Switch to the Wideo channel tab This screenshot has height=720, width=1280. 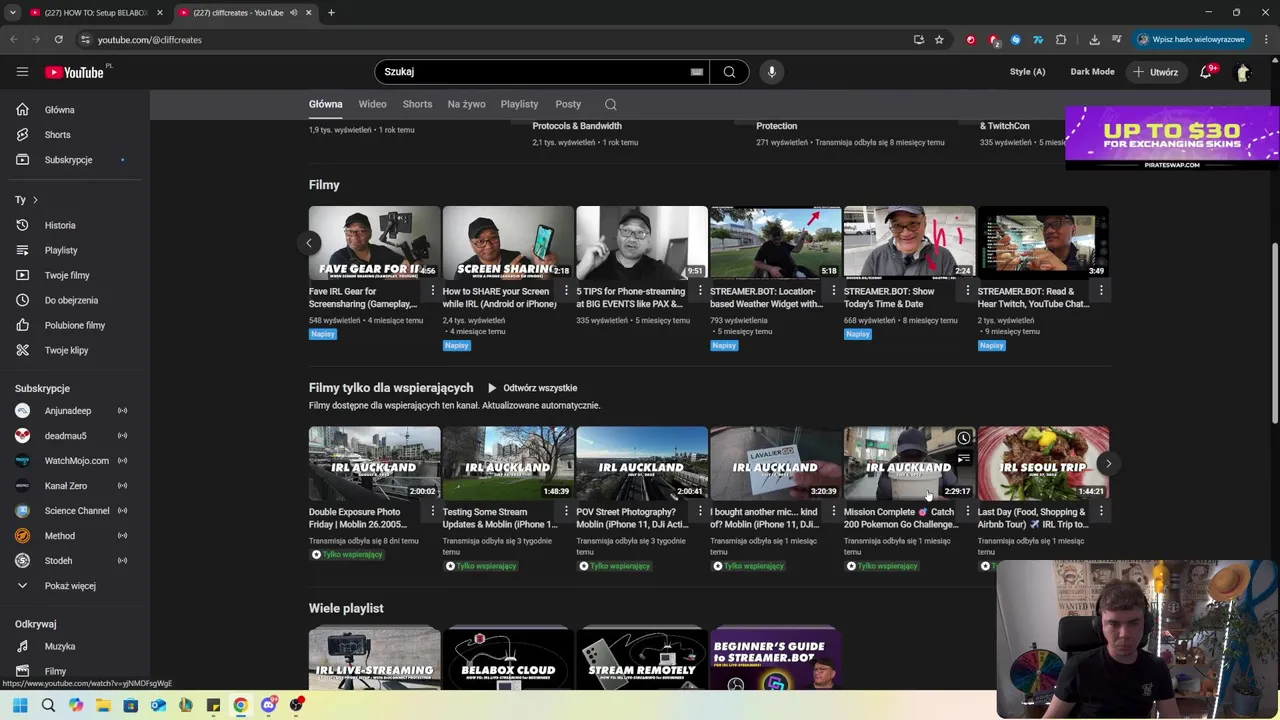point(372,104)
